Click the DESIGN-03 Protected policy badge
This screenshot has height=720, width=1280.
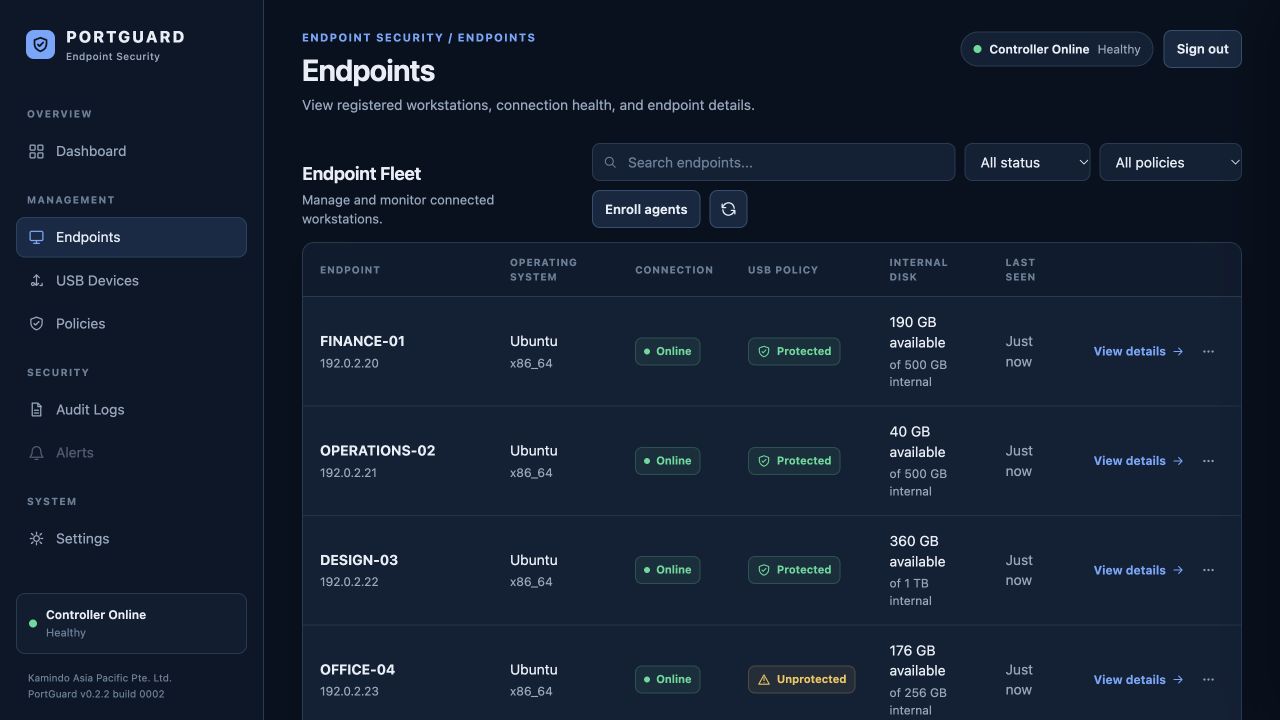pos(794,570)
